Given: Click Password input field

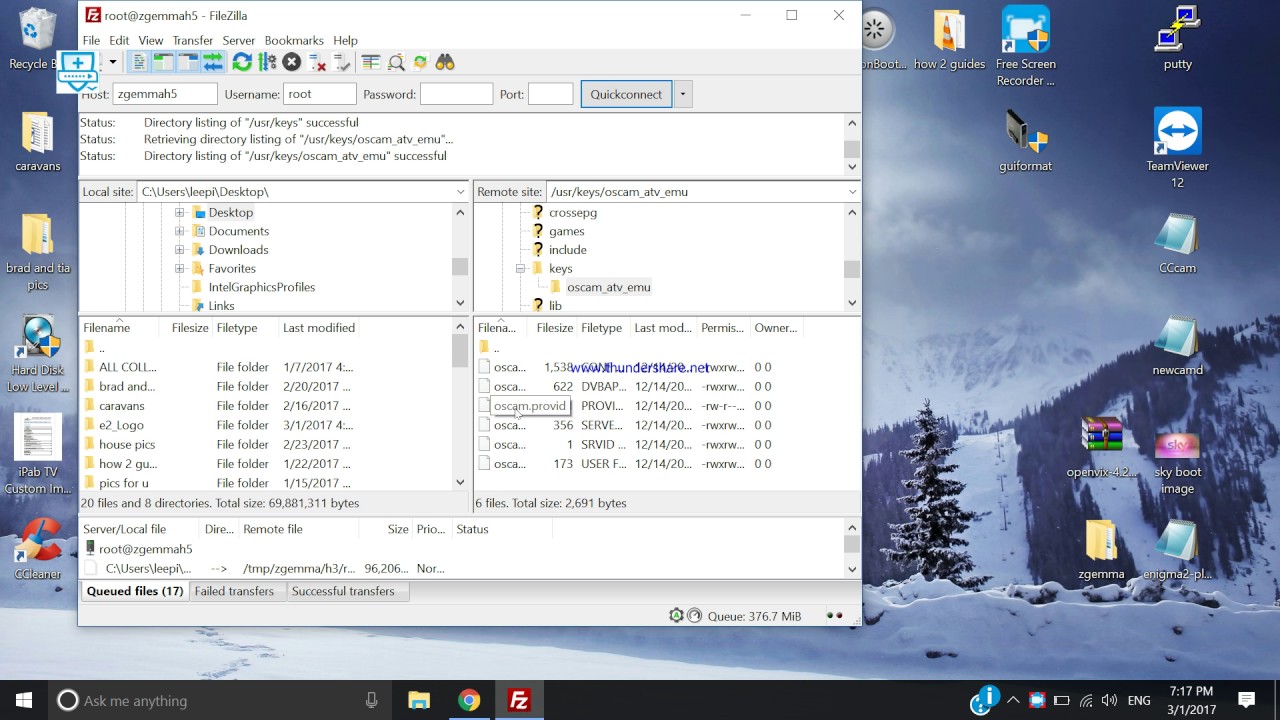Looking at the screenshot, I should pos(456,94).
